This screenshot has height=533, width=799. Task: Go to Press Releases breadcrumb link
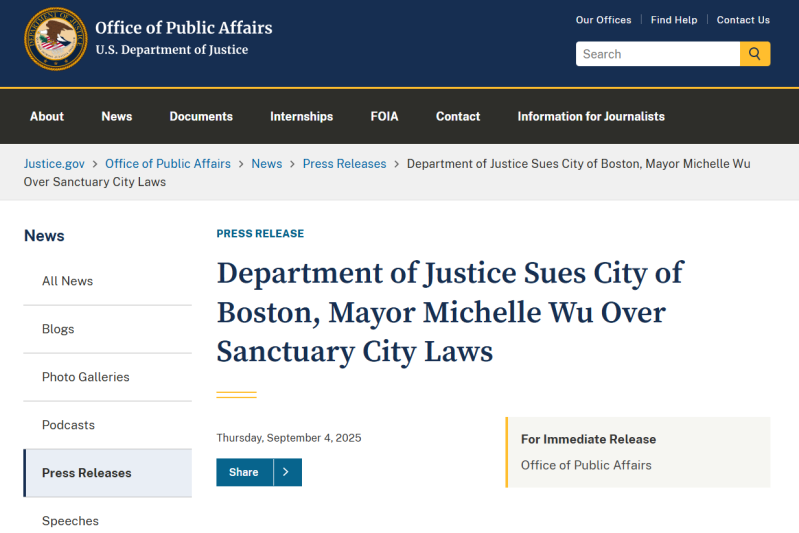coord(344,164)
